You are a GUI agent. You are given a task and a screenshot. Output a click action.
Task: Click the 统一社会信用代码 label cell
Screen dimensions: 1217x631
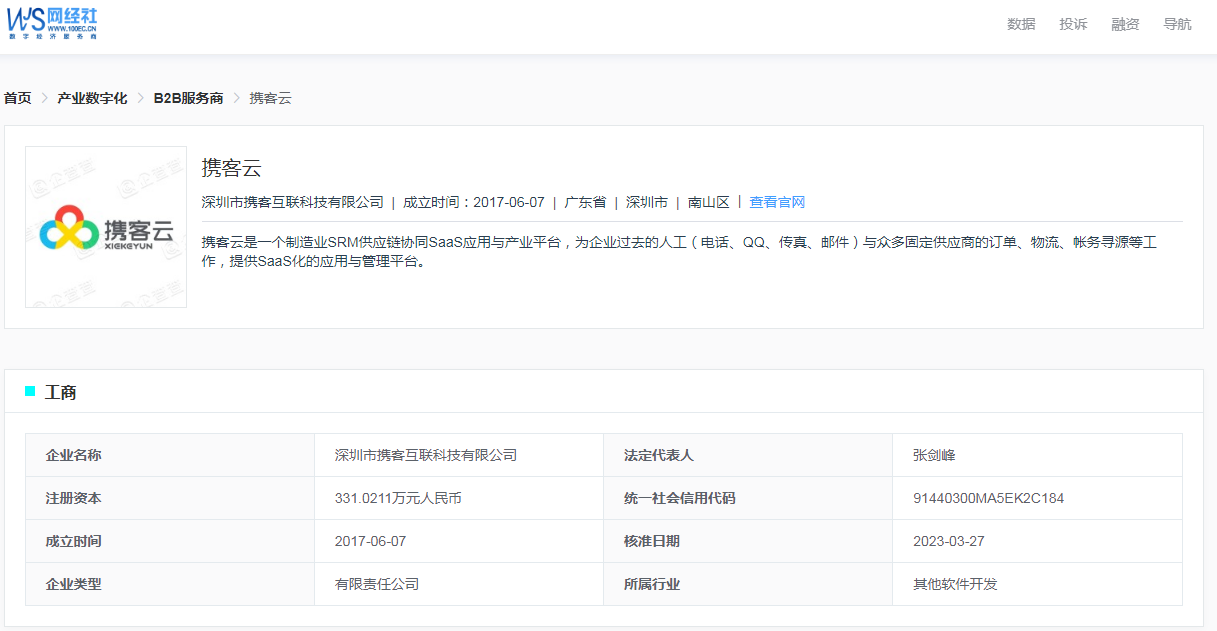[748, 498]
